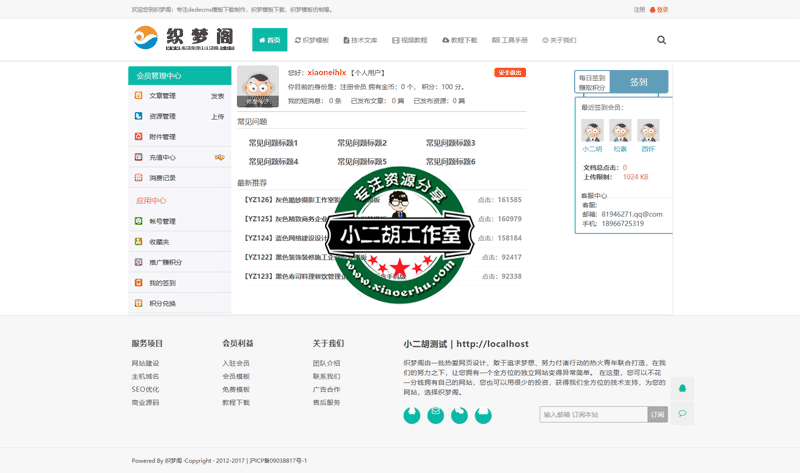The image size is (800, 473).
Task: Click the 发表 link beside 文章管理
Action: [217, 96]
